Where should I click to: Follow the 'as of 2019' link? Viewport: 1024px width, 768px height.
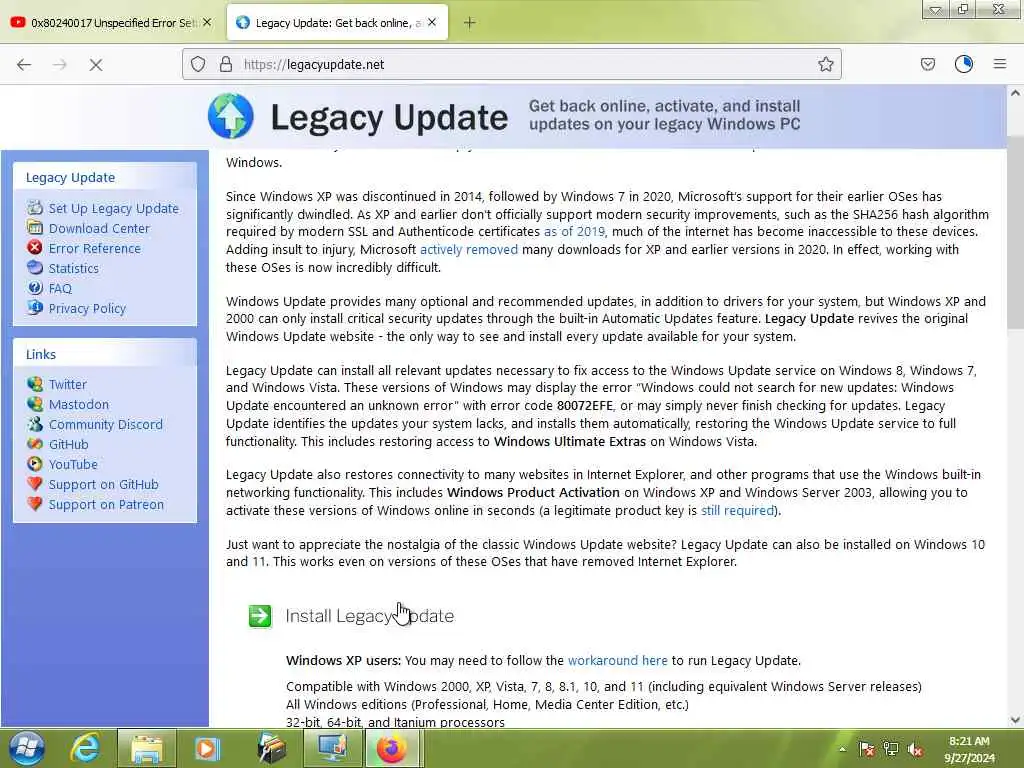coord(574,232)
